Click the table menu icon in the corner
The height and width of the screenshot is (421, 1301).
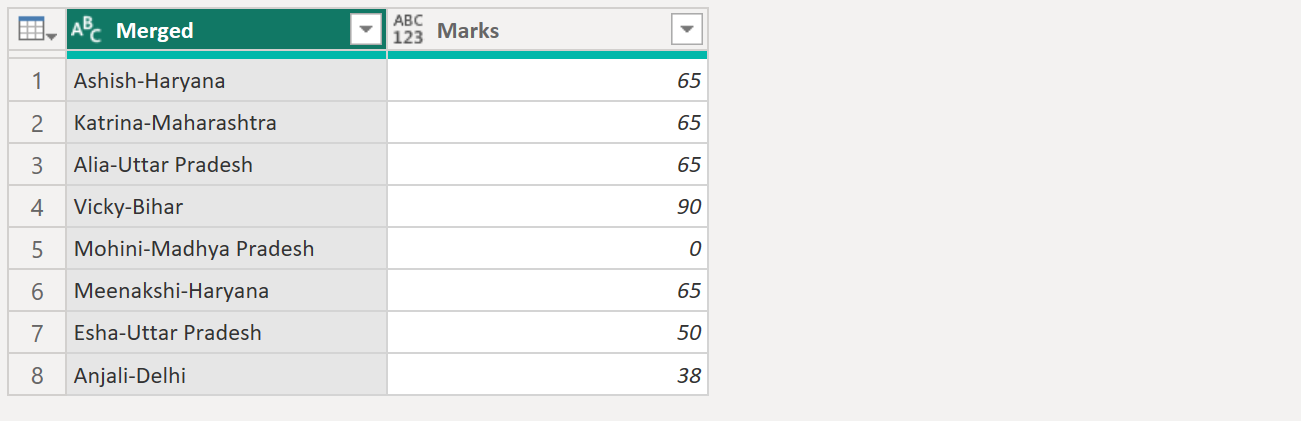pos(37,31)
